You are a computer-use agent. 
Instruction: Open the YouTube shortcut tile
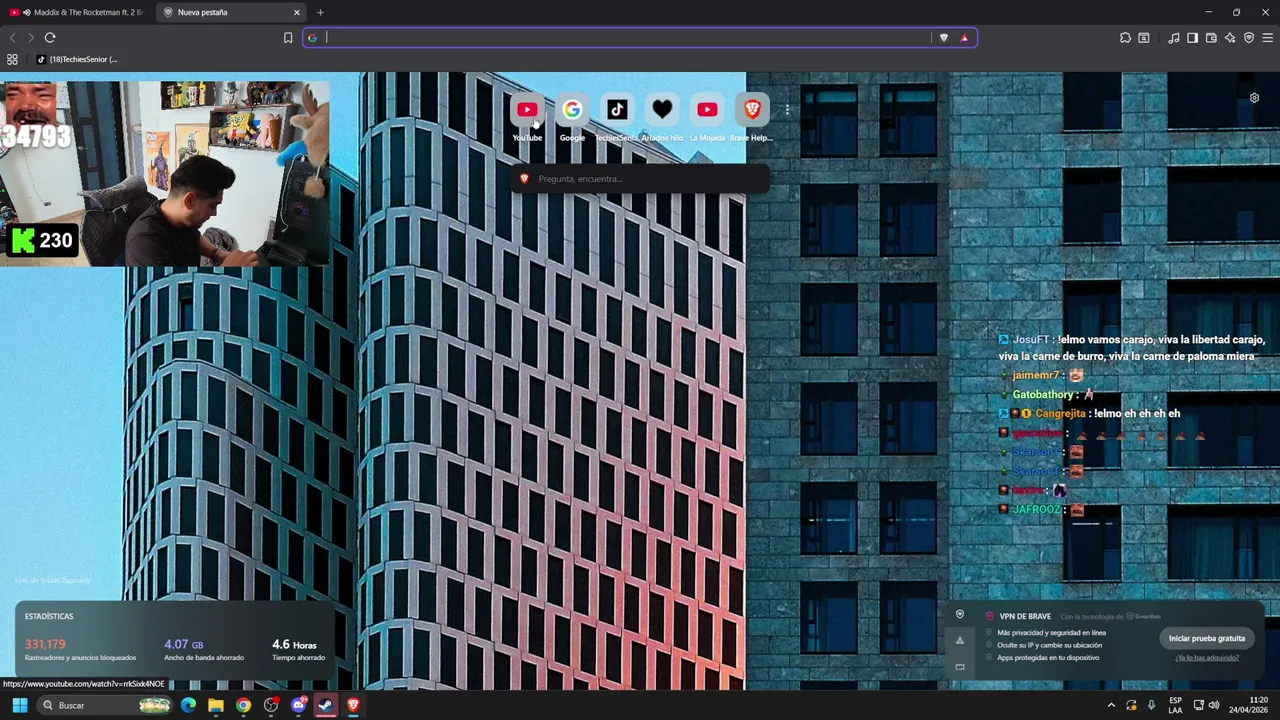[x=527, y=110]
